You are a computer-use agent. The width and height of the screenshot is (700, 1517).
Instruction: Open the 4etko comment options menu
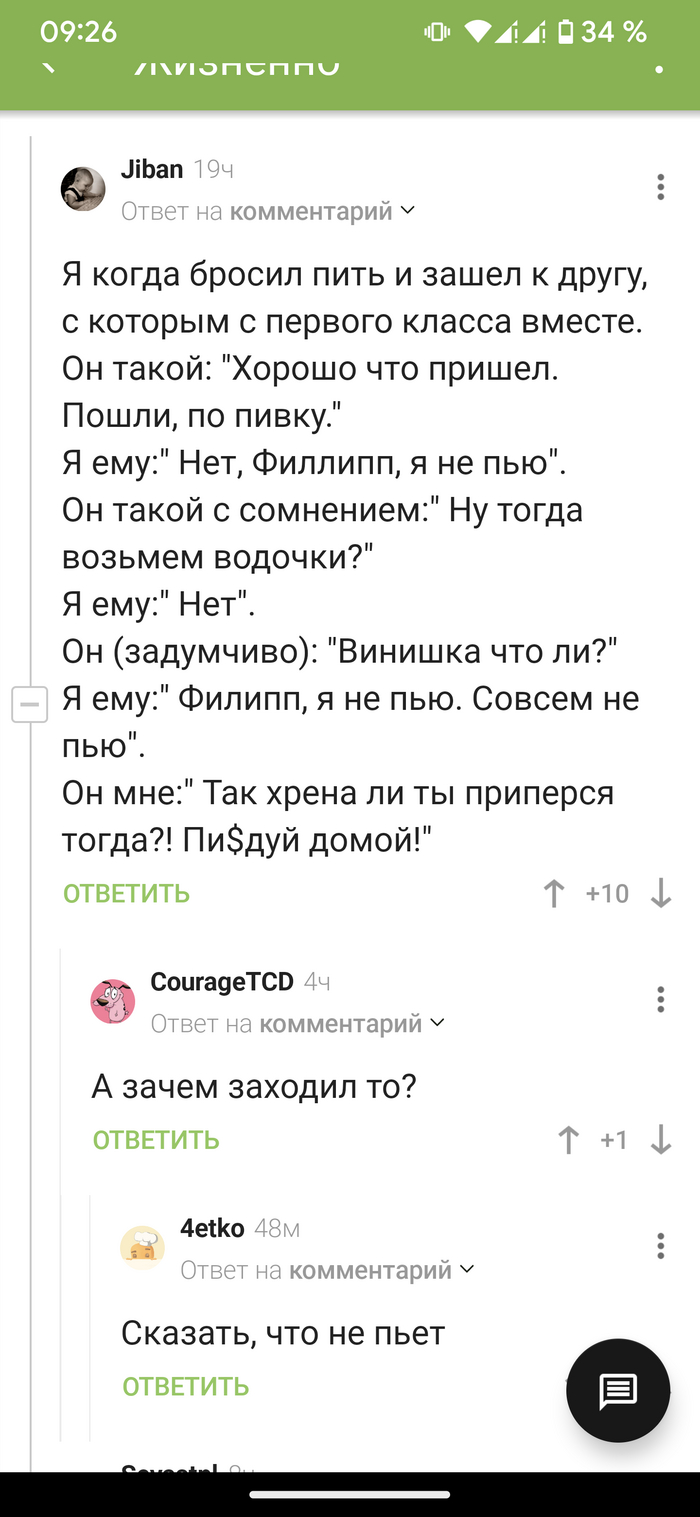click(660, 1247)
